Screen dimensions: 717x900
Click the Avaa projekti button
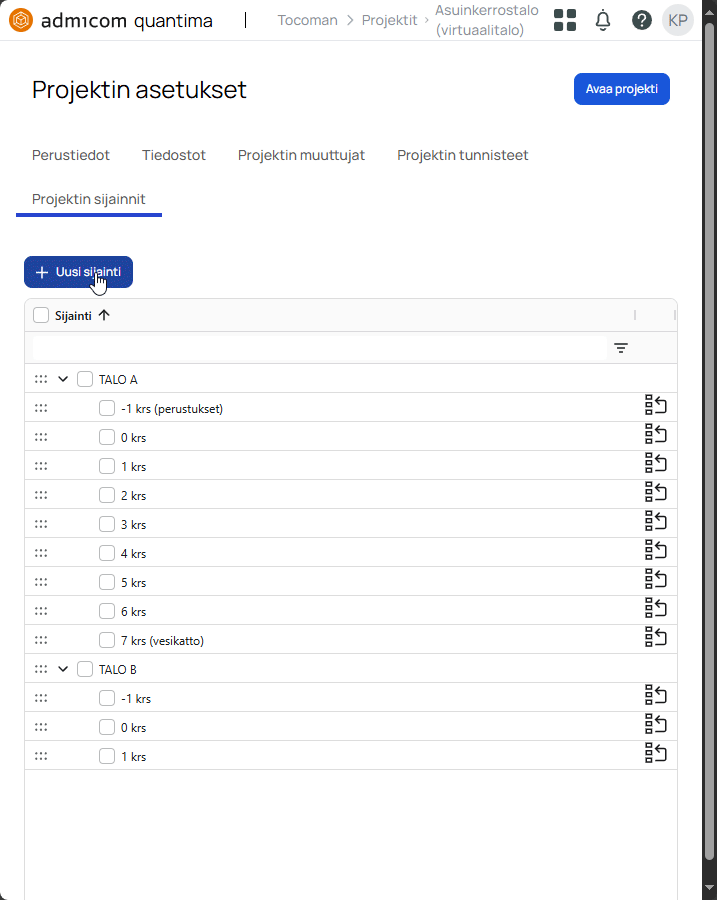622,89
